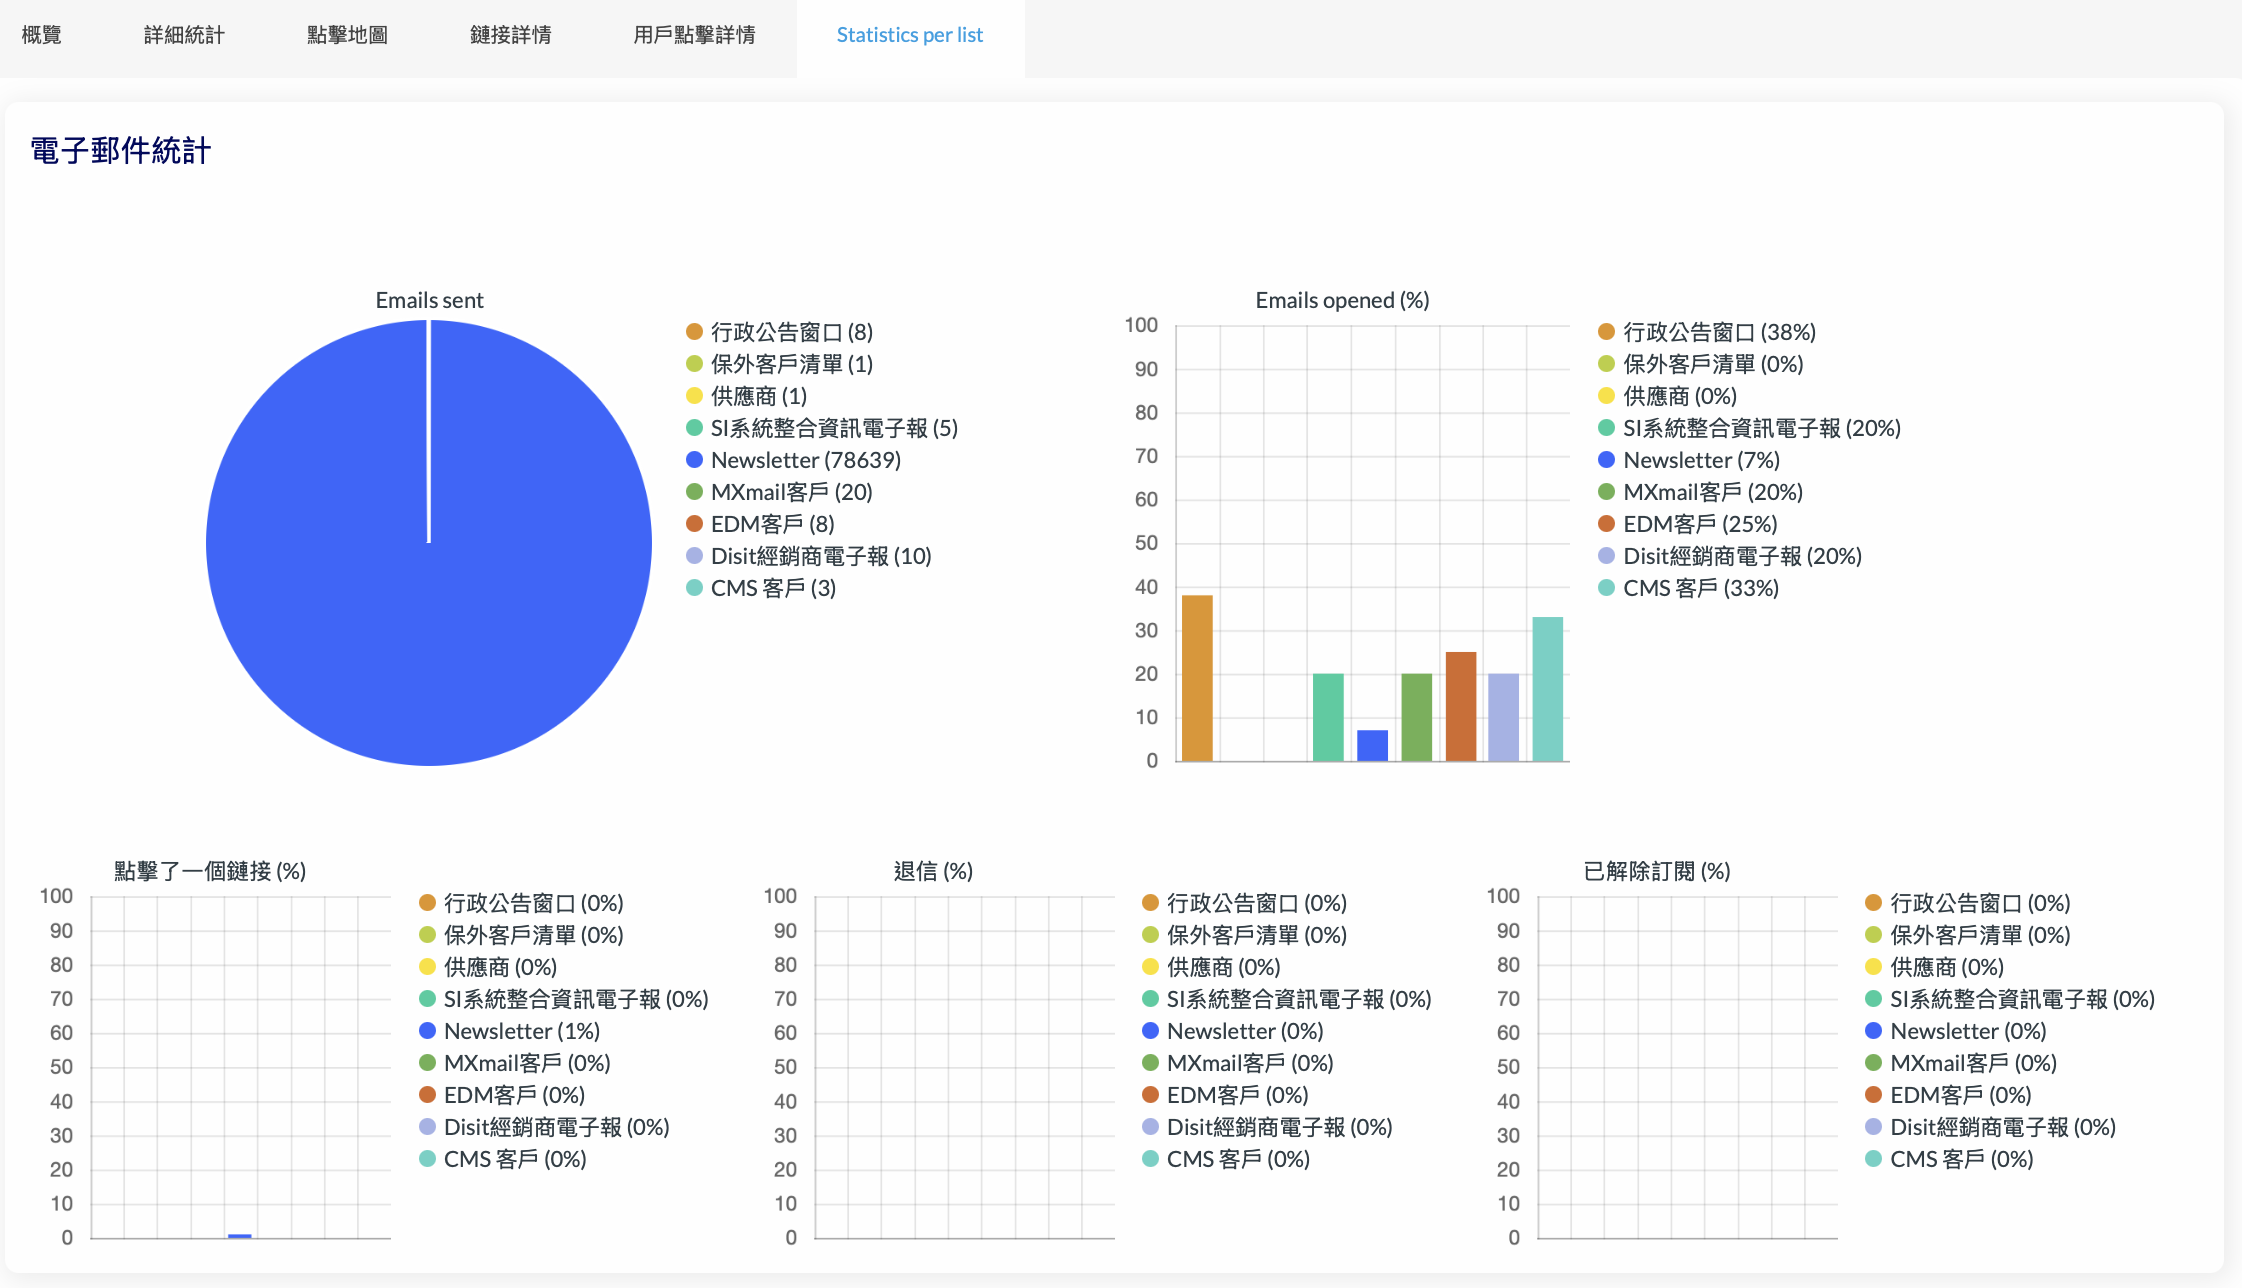Hide MXmail客戶 (20) in Emails sent legend
This screenshot has width=2242, height=1288.
point(791,492)
